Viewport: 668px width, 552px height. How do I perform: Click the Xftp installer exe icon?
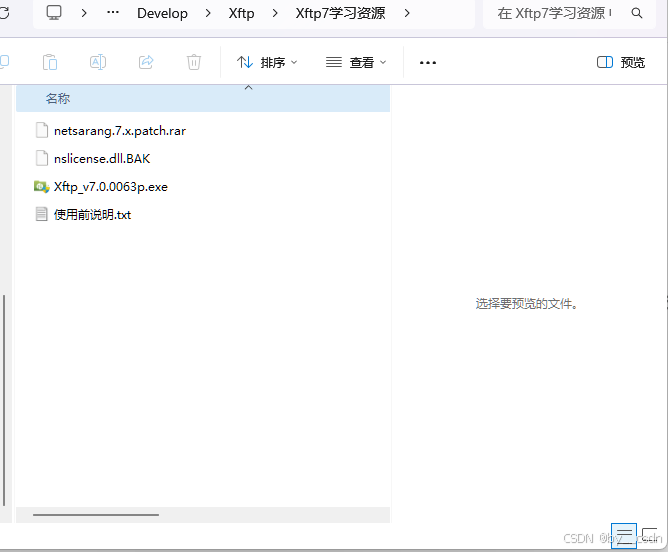[x=41, y=187]
